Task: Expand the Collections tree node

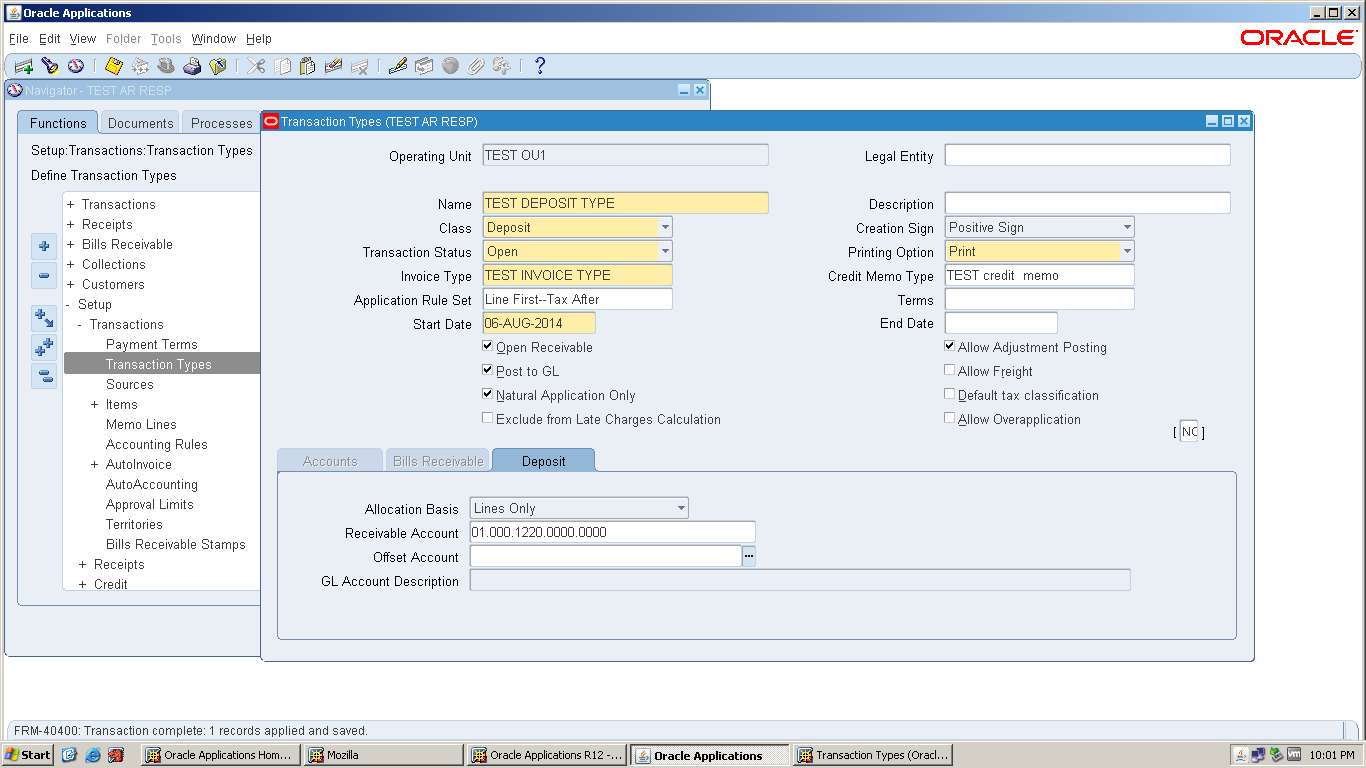Action: tap(71, 264)
